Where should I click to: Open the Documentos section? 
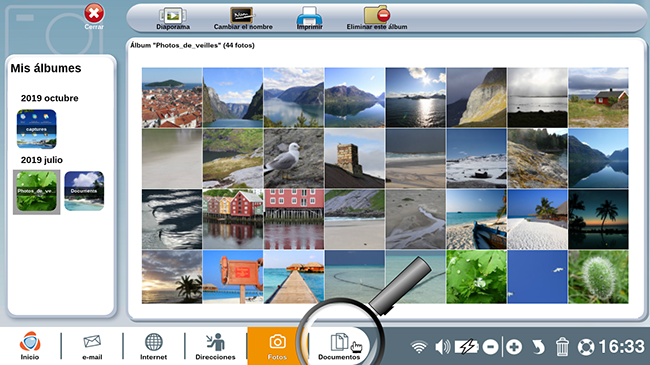coord(339,346)
